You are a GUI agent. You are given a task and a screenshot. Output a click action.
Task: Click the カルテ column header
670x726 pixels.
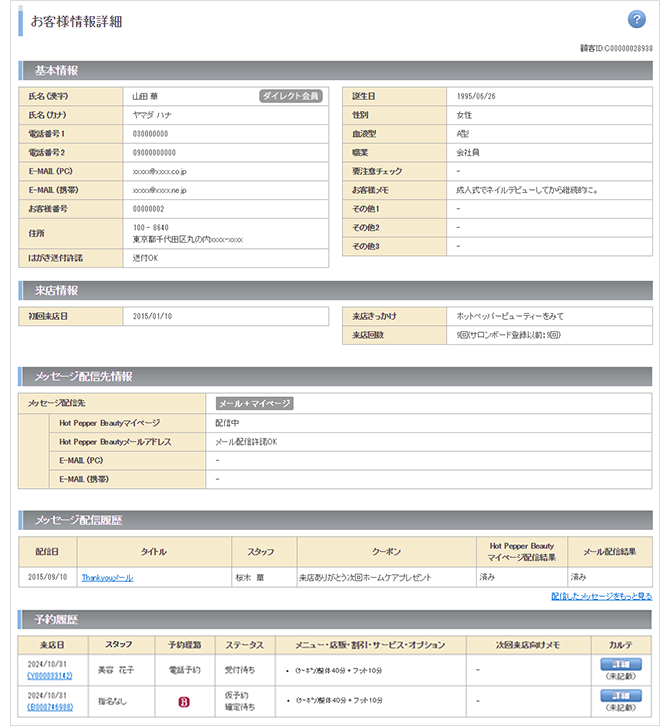pyautogui.click(x=621, y=645)
